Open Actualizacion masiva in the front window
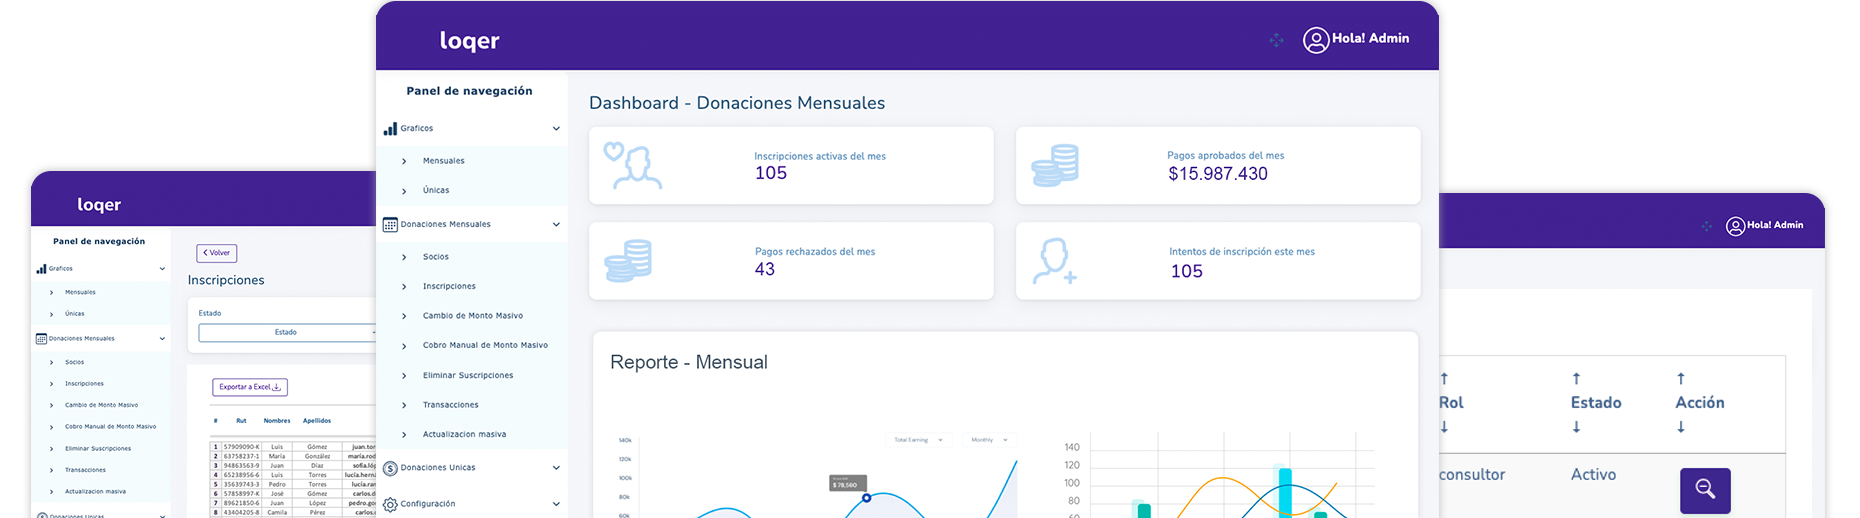This screenshot has width=1860, height=518. [464, 434]
